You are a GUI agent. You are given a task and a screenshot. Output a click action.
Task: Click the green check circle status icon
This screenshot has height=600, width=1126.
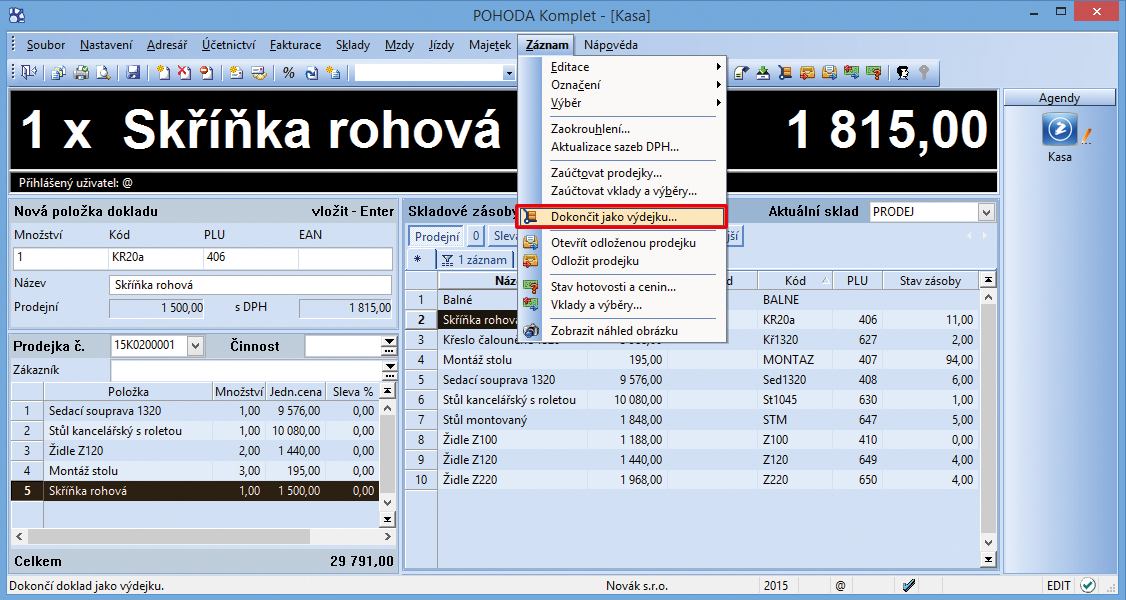pyautogui.click(x=1088, y=586)
